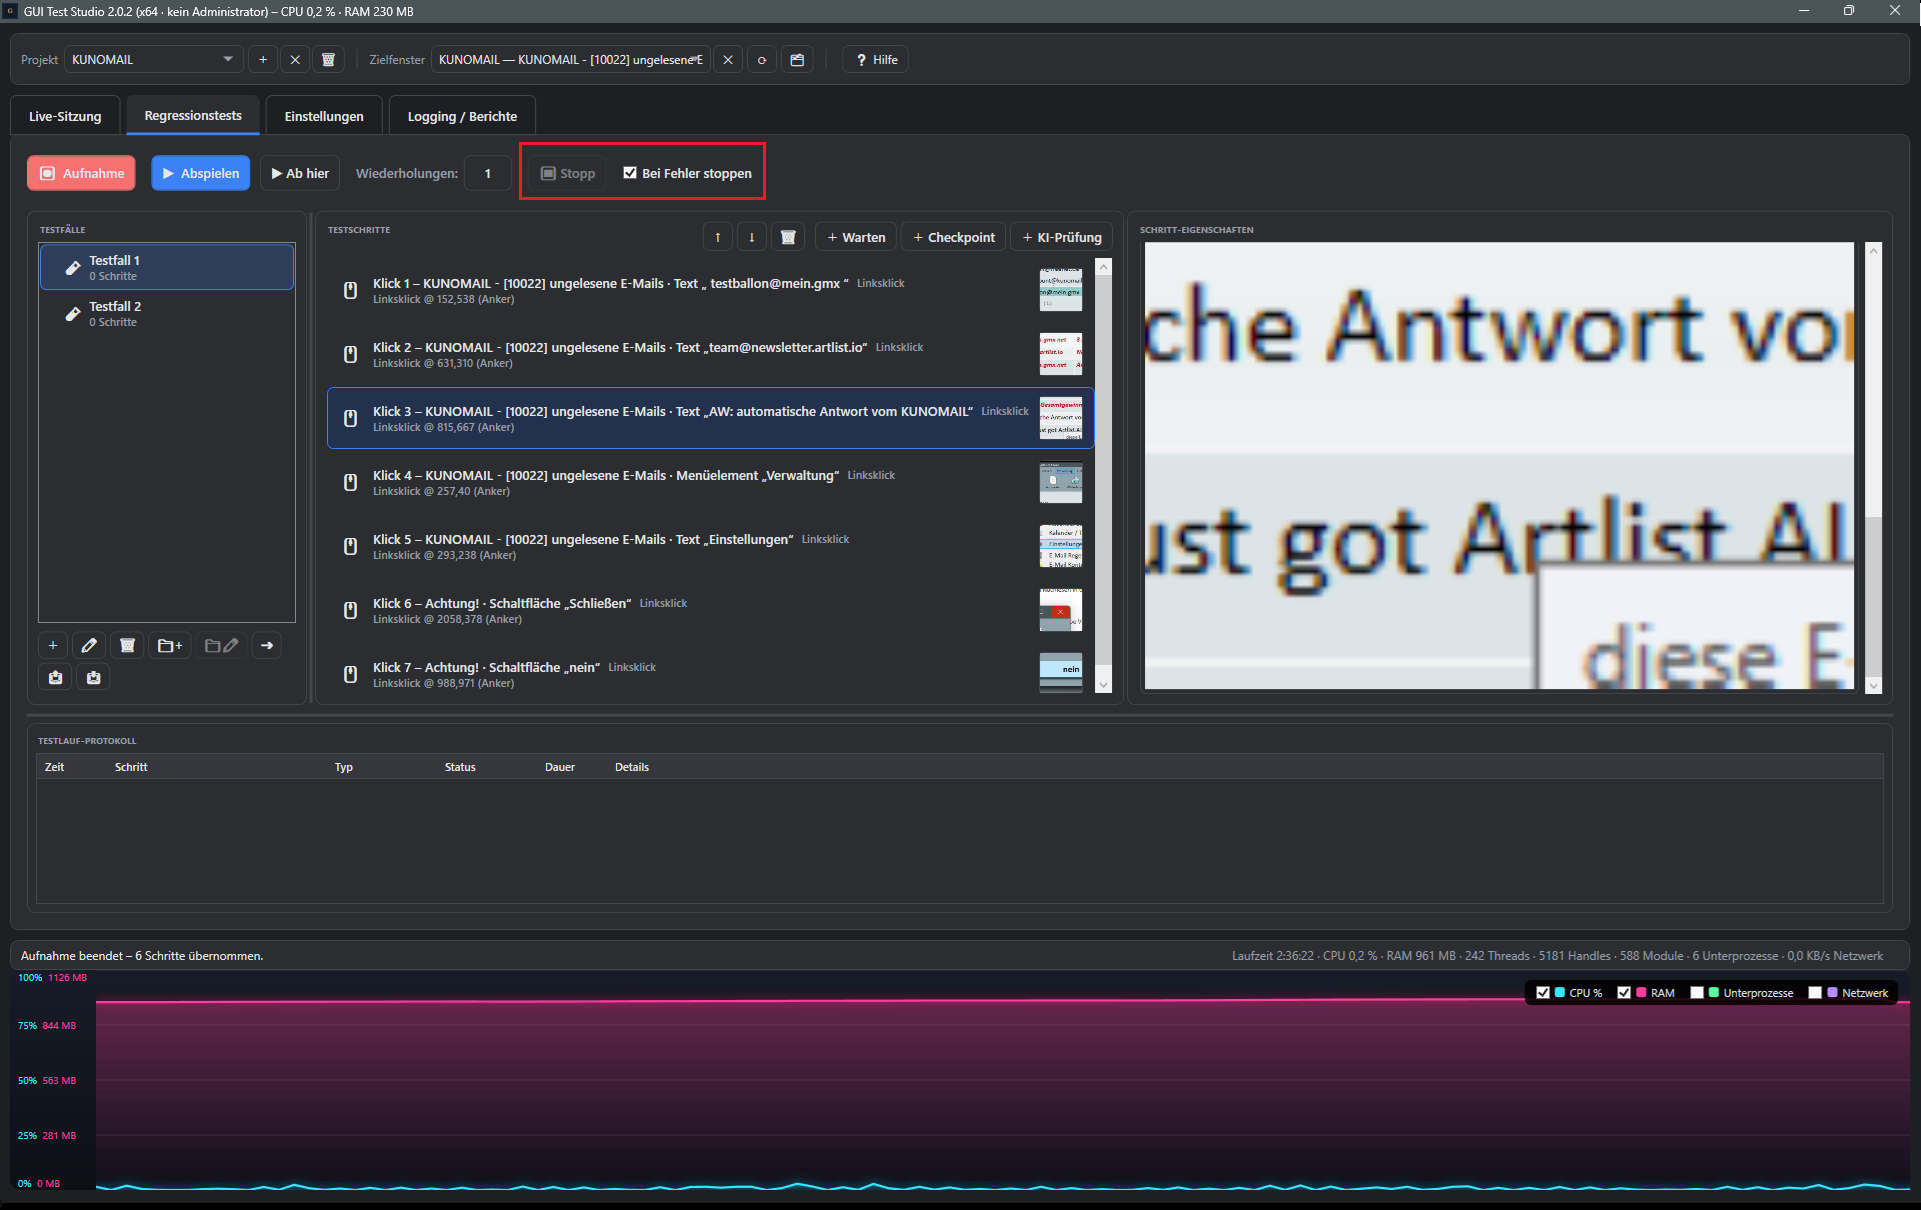
Task: Select step Klick 7 Schaltfläche nein
Action: click(711, 675)
